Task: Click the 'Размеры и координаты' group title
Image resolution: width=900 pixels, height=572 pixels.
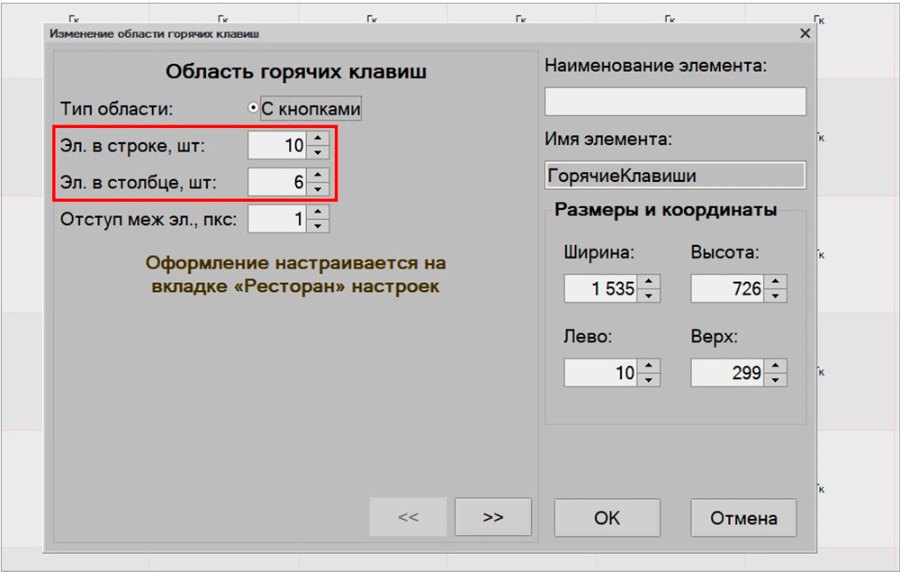Action: (666, 209)
